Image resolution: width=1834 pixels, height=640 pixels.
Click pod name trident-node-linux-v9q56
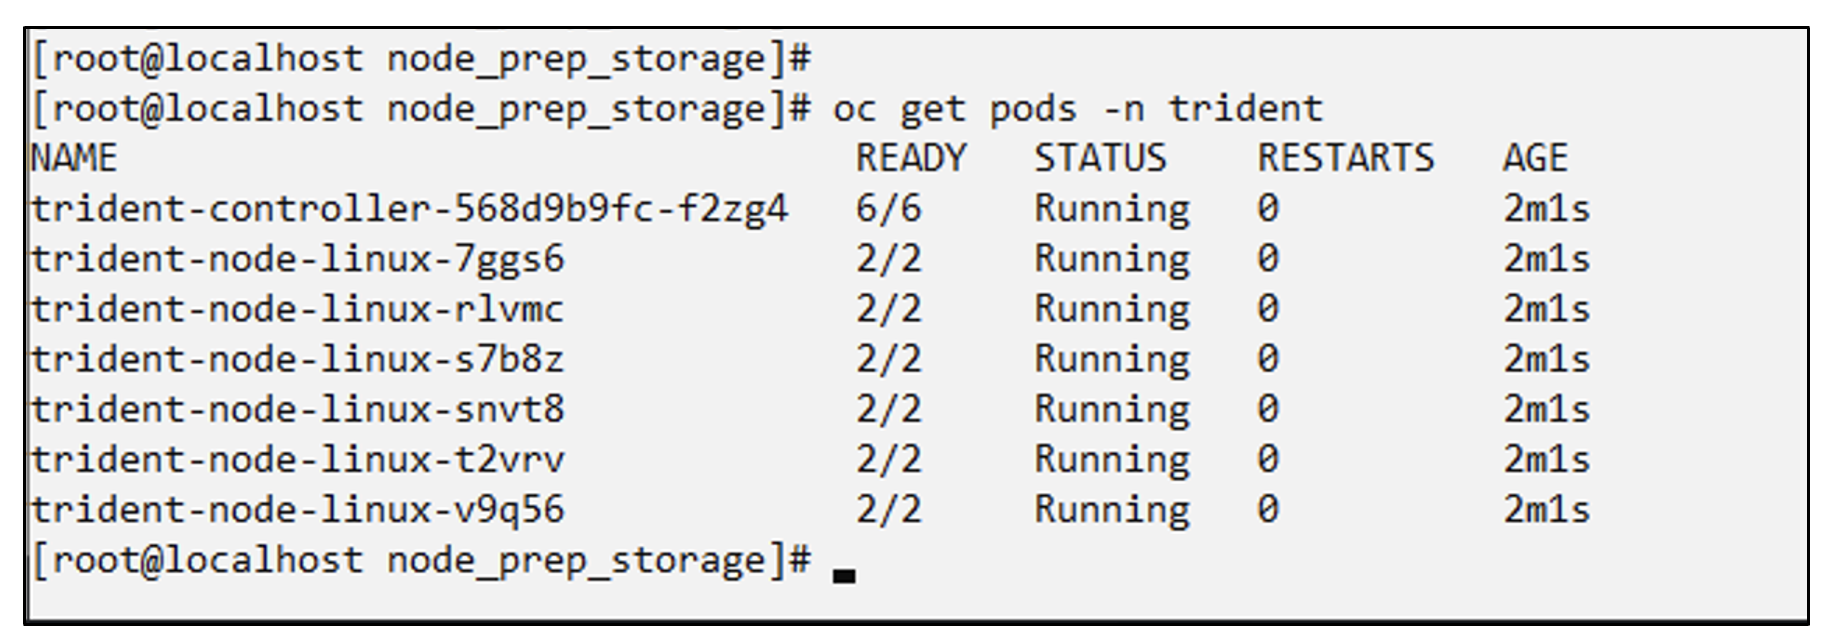tap(297, 509)
